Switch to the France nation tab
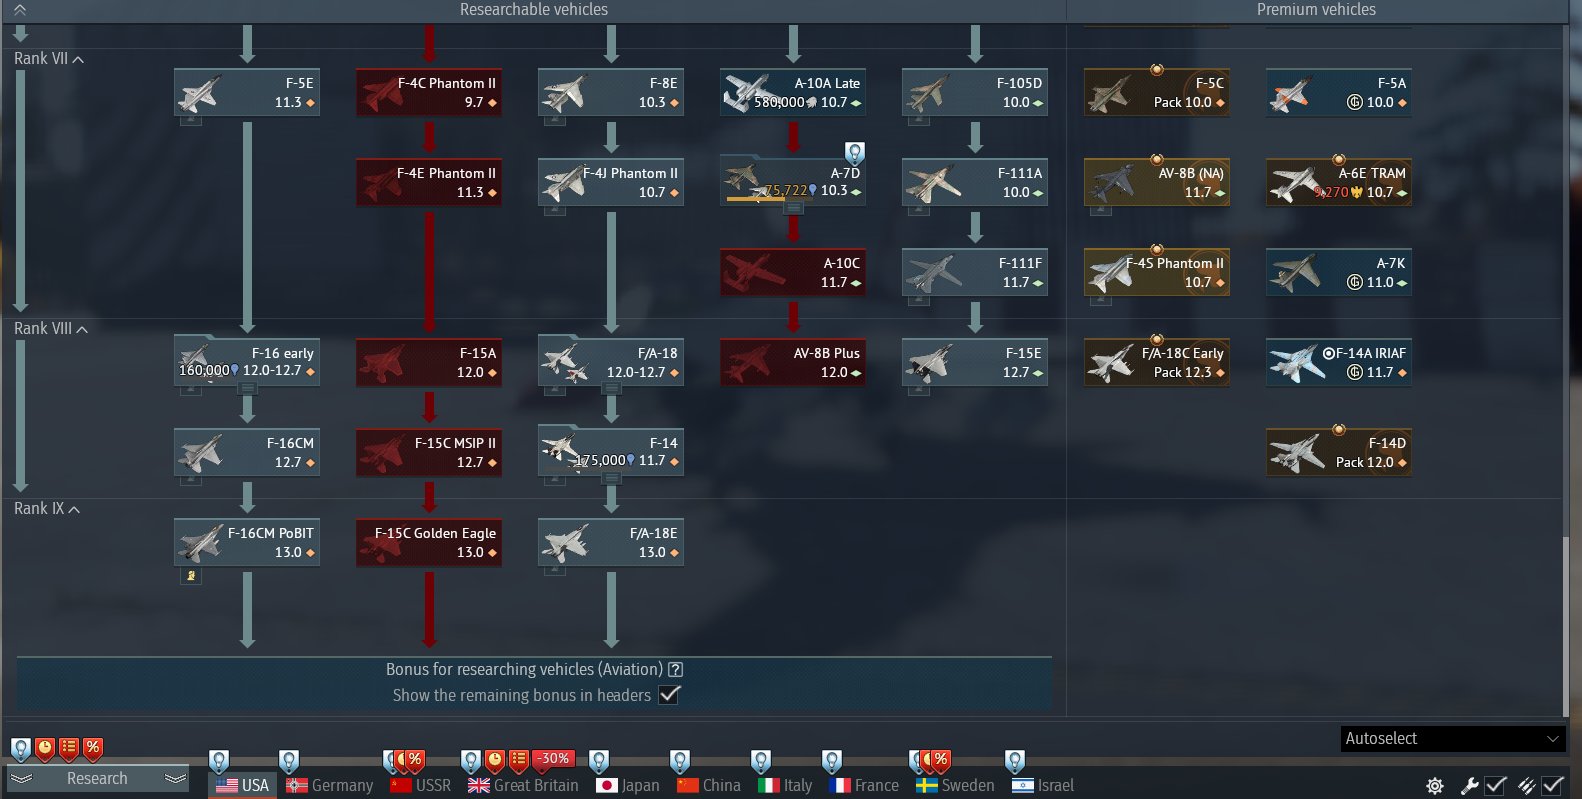1582x799 pixels. pos(865,786)
